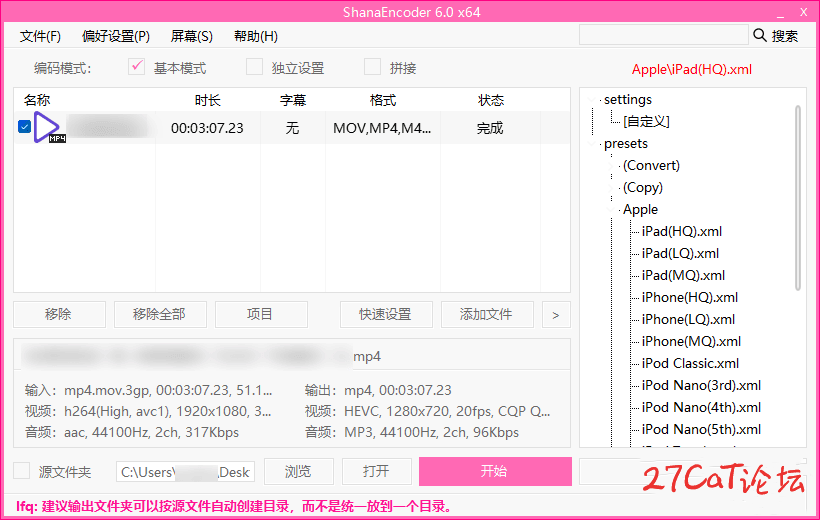Click the 状态 column header
This screenshot has width=820, height=520.
[x=491, y=100]
